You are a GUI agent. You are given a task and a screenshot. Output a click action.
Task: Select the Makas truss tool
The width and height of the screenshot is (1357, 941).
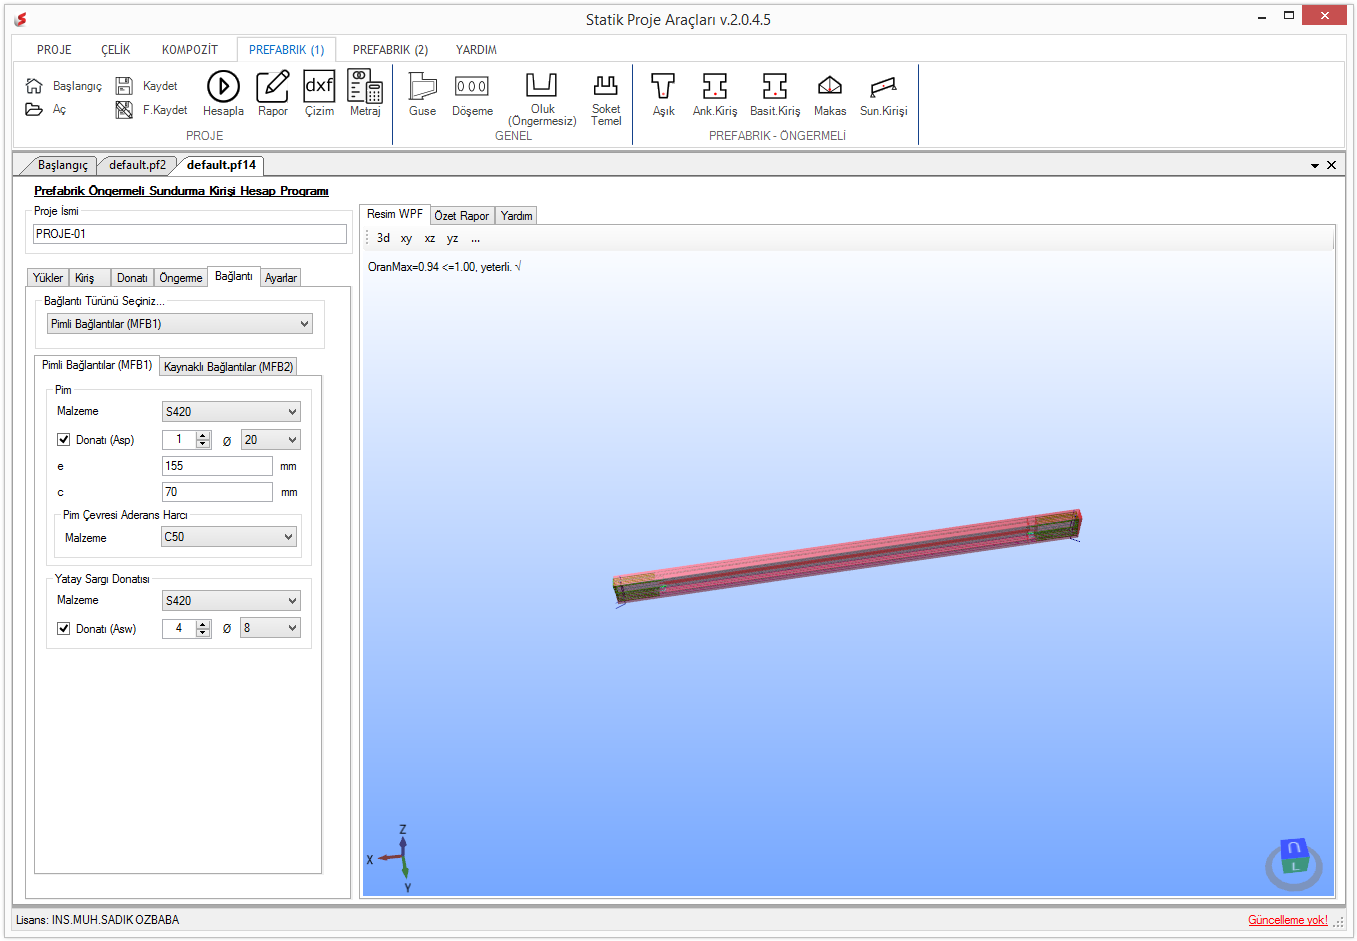830,86
